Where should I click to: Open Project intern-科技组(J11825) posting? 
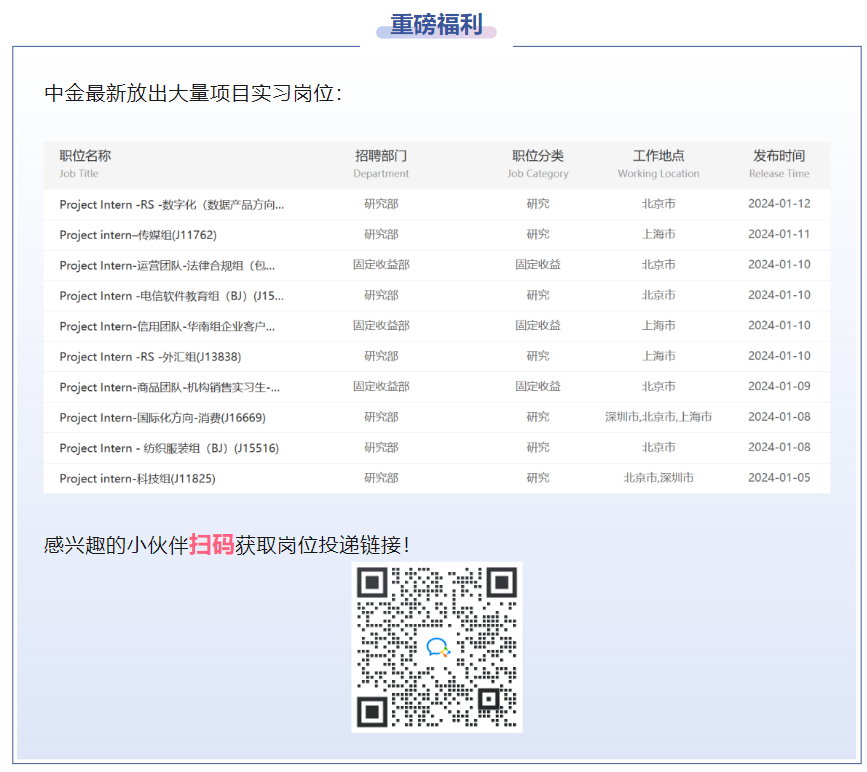coord(138,478)
